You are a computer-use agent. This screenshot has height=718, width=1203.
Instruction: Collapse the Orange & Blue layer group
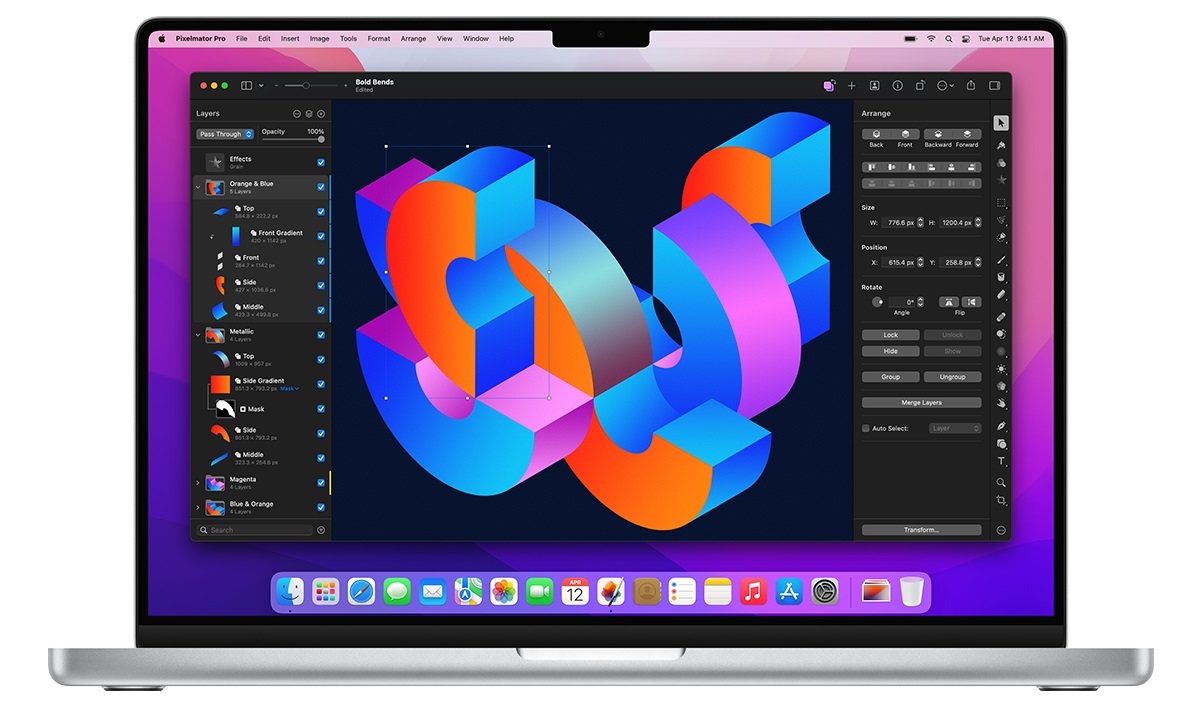tap(199, 187)
